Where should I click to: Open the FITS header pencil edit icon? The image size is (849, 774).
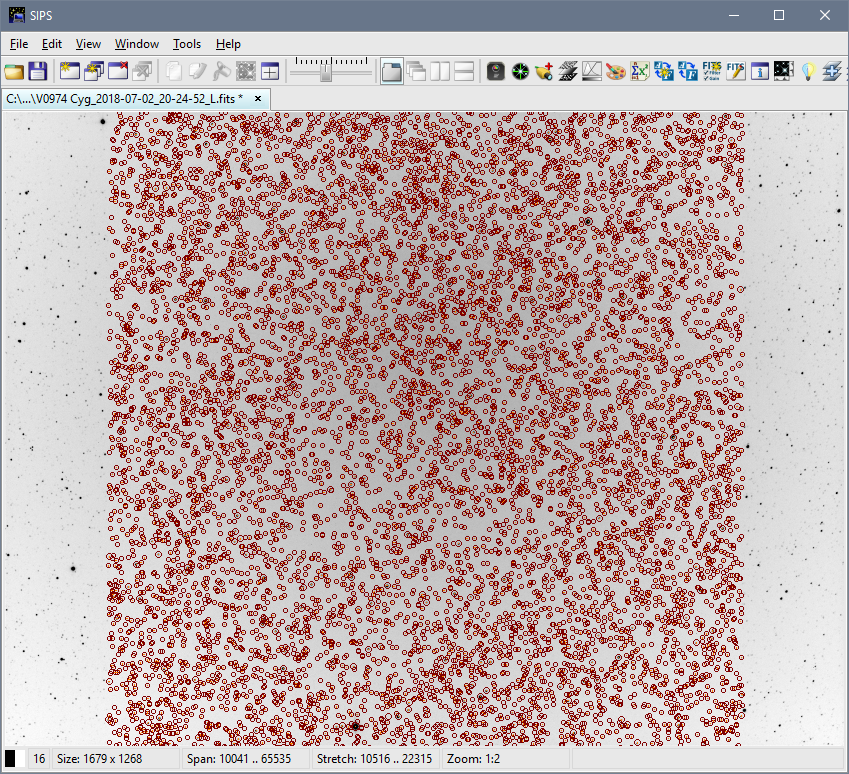[x=736, y=71]
